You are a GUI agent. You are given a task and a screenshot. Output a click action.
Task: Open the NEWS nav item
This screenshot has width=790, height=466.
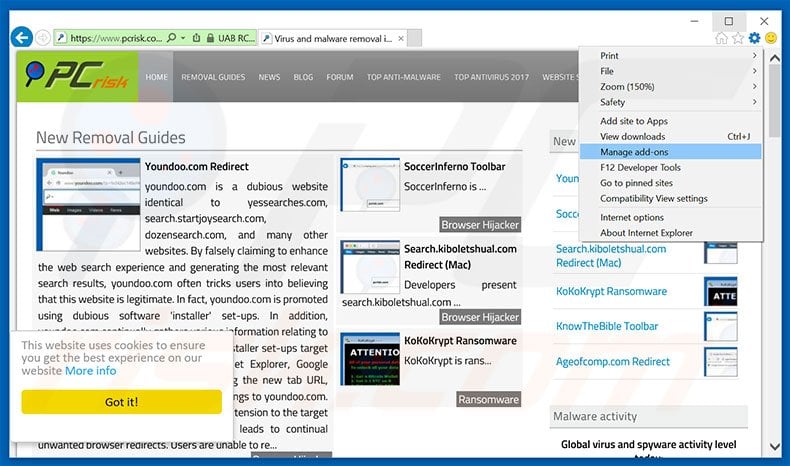pyautogui.click(x=269, y=77)
